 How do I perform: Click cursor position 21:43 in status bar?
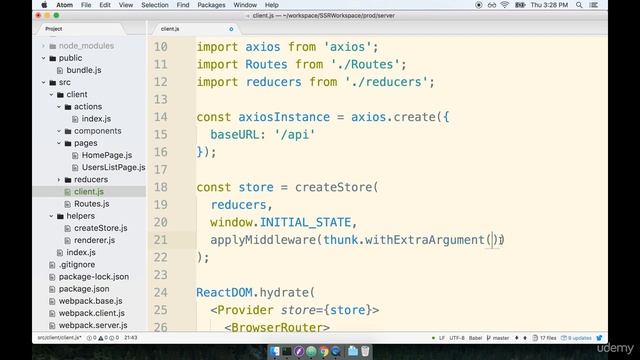click(x=131, y=338)
